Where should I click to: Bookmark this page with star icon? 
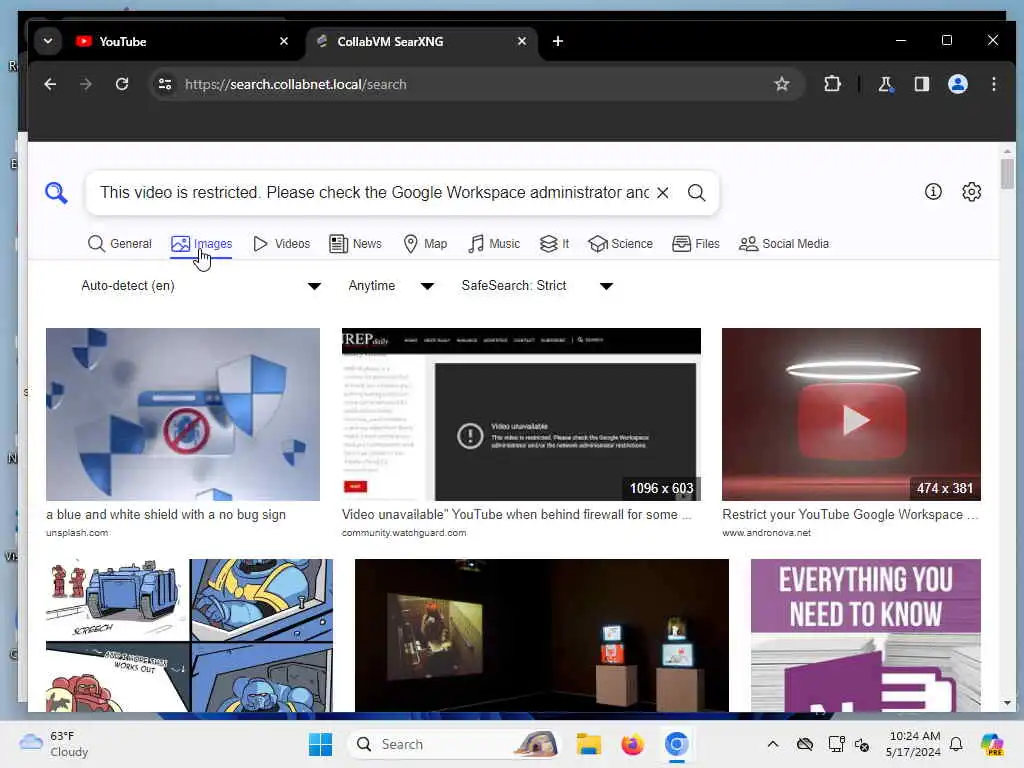782,84
